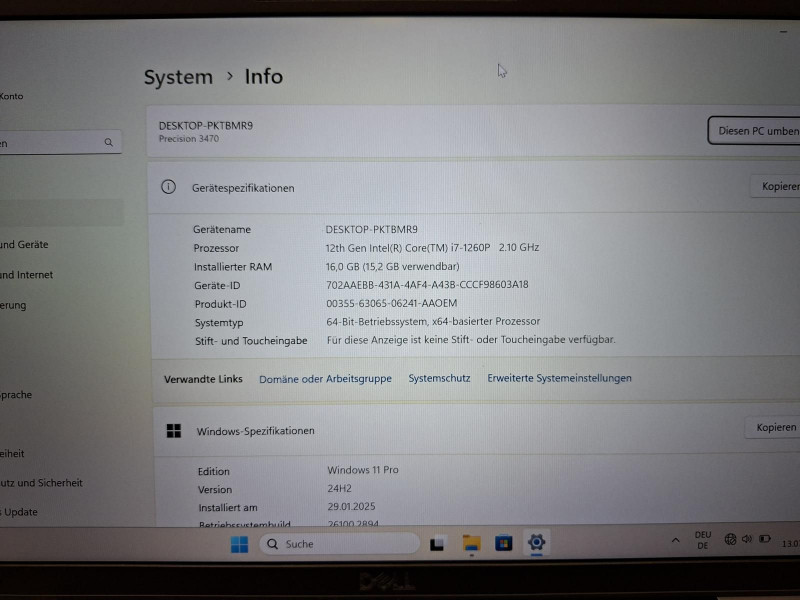Select the "und Geräte" sidebar category
This screenshot has width=800, height=600.
coord(24,244)
